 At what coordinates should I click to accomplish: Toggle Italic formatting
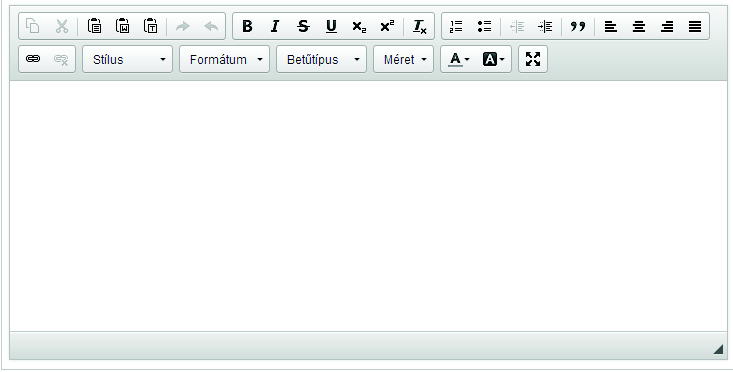tap(275, 26)
